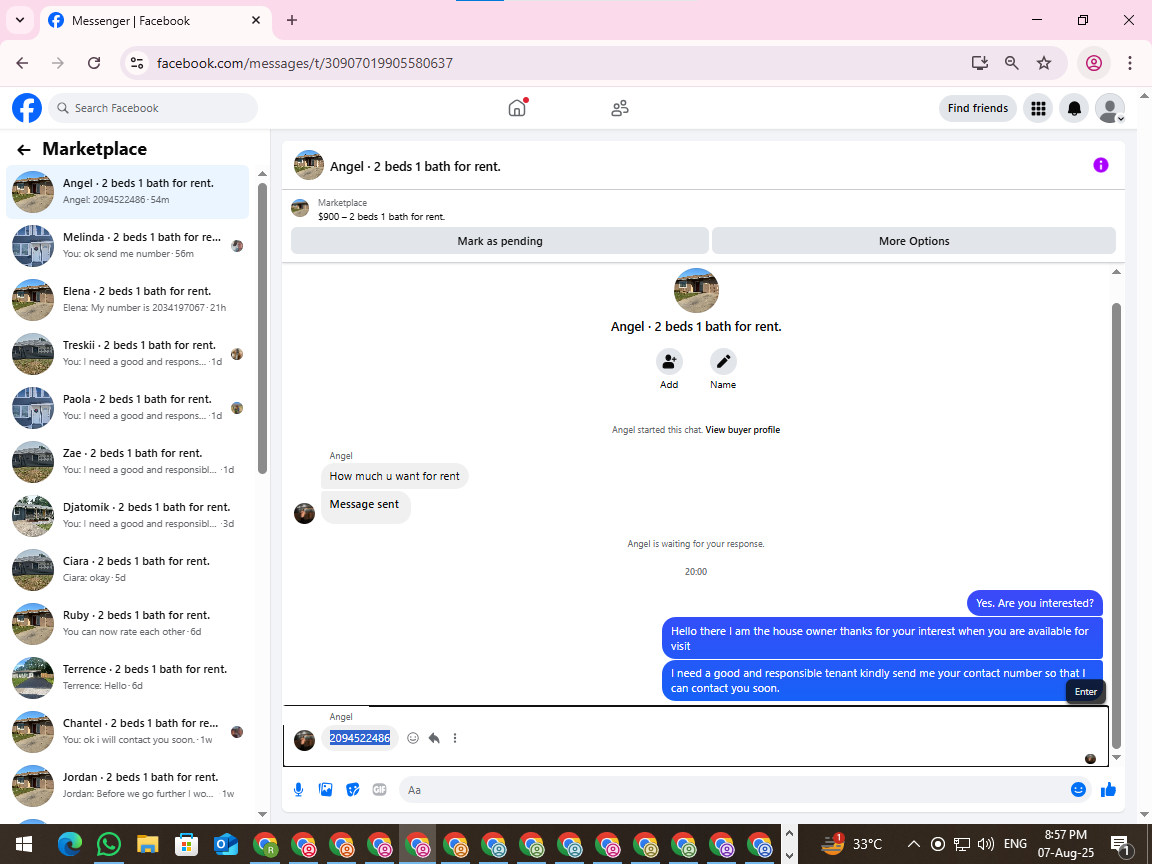Open File Explorer from the taskbar

click(148, 845)
